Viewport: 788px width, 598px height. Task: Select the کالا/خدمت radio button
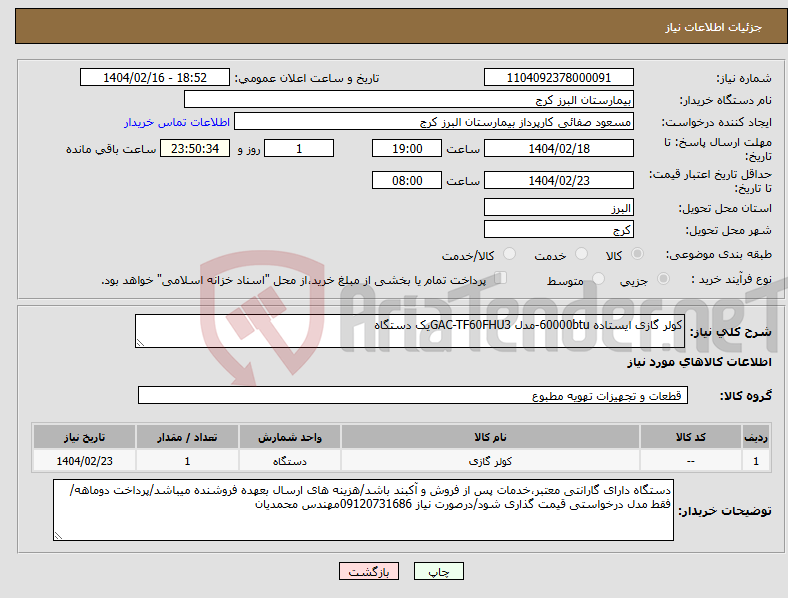click(x=510, y=254)
